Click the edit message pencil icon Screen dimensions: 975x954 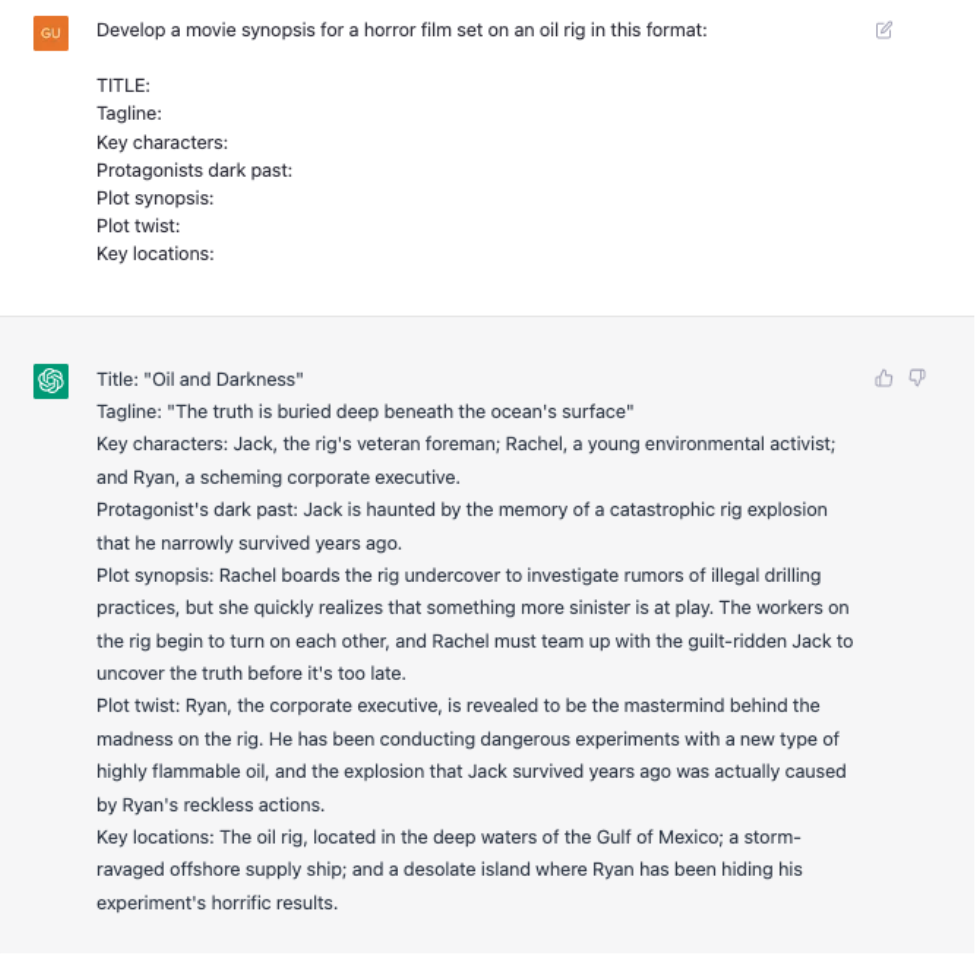(884, 30)
